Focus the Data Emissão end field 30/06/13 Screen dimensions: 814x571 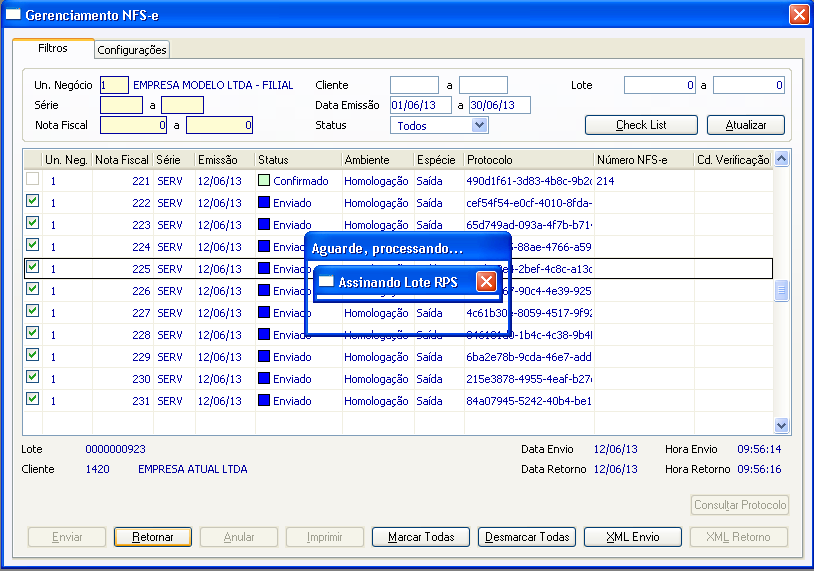tap(500, 105)
